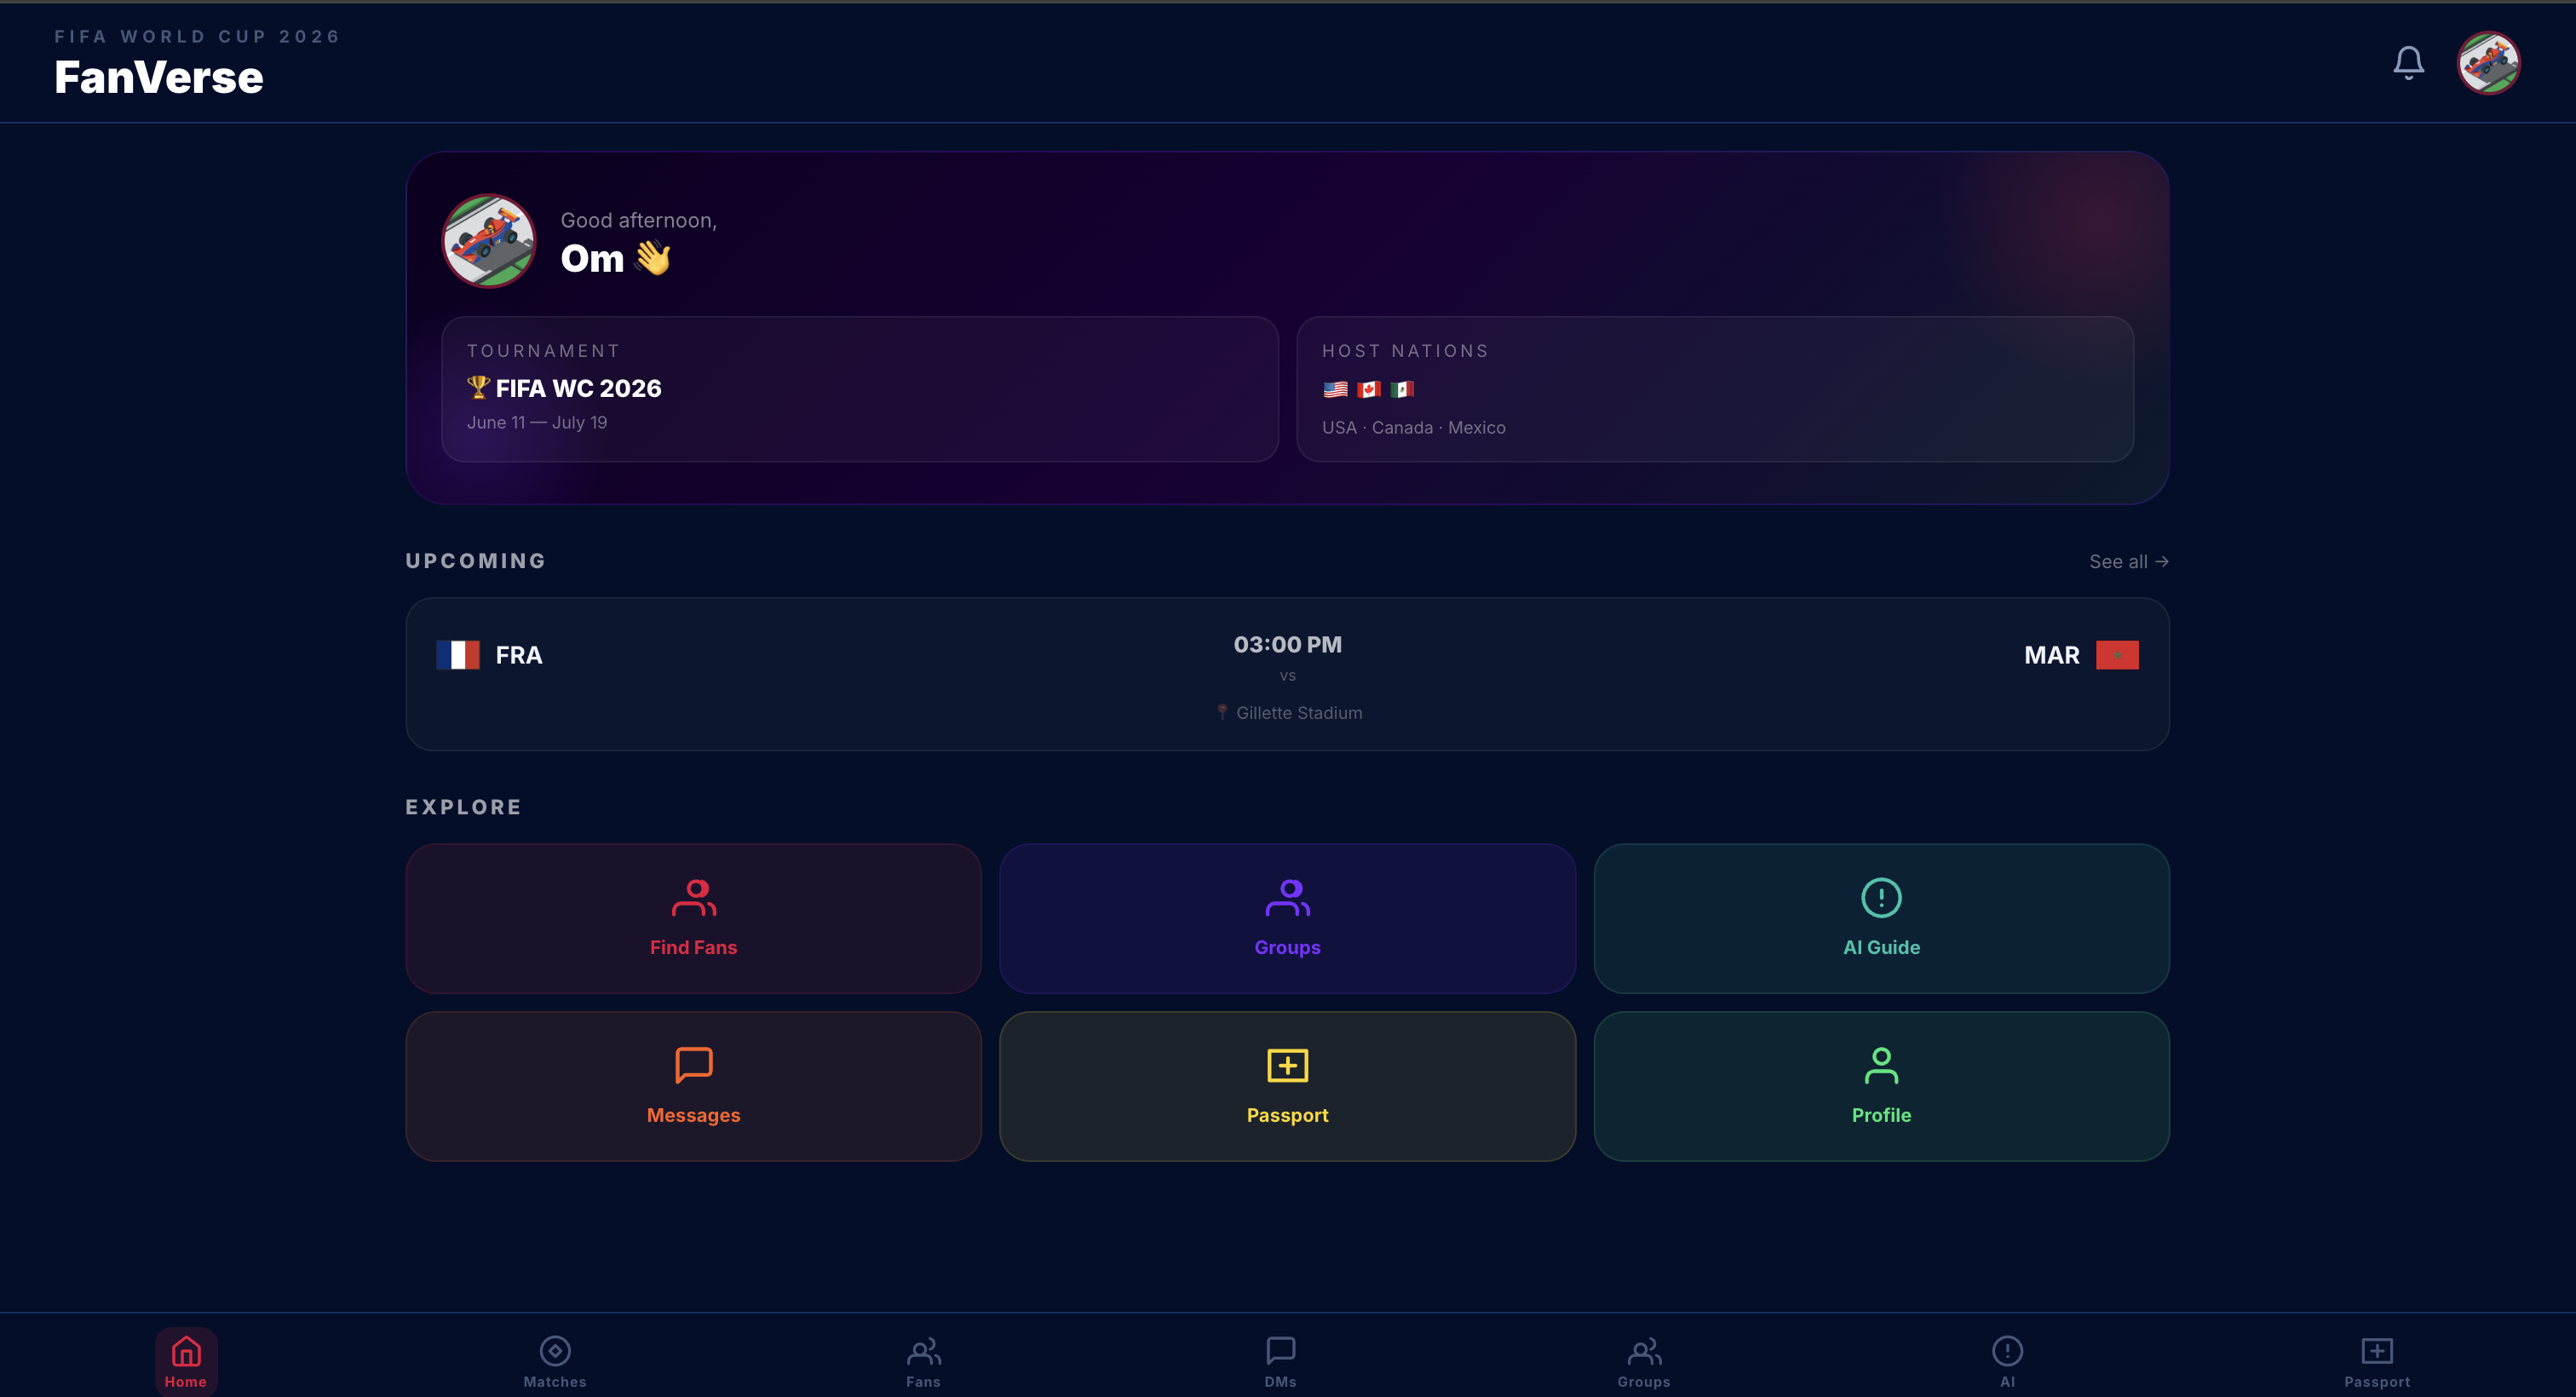2576x1397 pixels.
Task: Open the AI Guide card label
Action: 1881,947
